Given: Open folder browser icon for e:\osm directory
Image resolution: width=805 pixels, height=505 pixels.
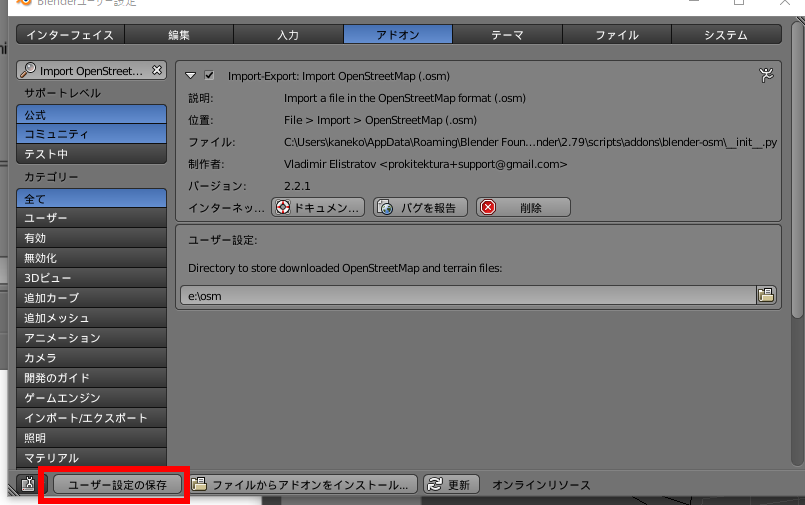Looking at the screenshot, I should click(766, 295).
